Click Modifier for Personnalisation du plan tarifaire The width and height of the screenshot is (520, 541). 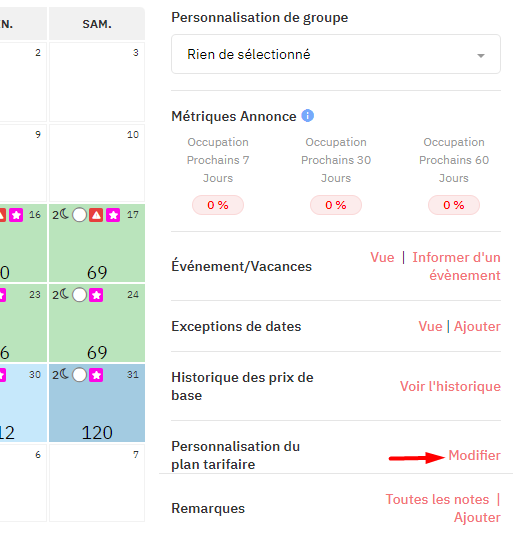pyautogui.click(x=474, y=455)
